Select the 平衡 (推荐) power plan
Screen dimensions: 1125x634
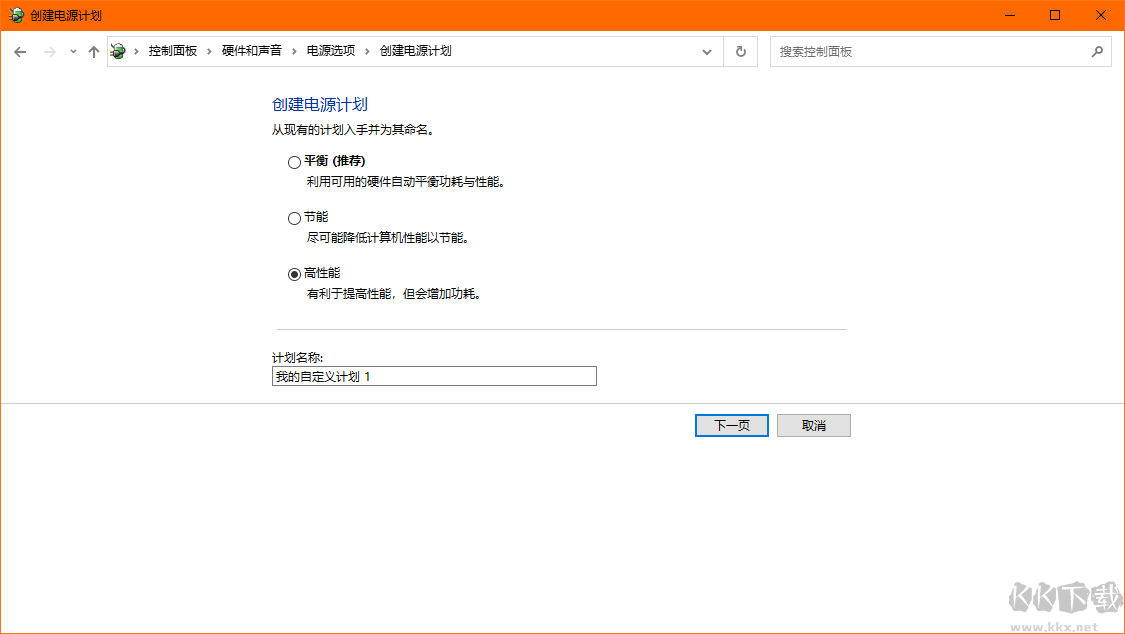(x=294, y=162)
